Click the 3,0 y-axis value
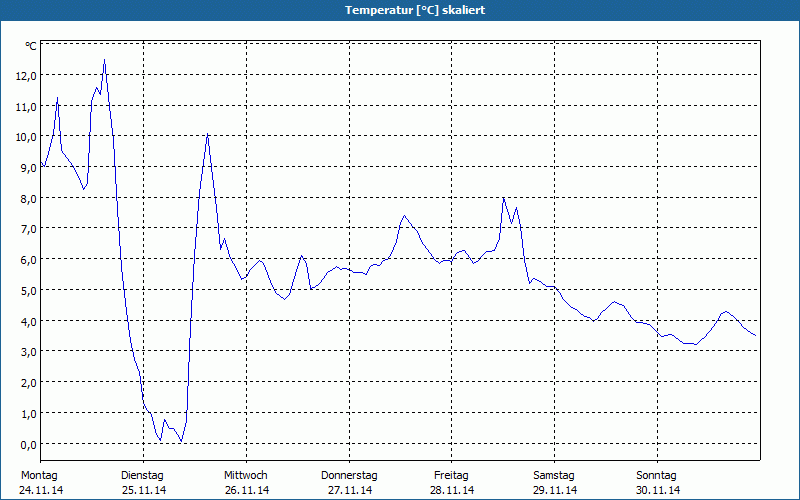This screenshot has height=500, width=800. [29, 352]
